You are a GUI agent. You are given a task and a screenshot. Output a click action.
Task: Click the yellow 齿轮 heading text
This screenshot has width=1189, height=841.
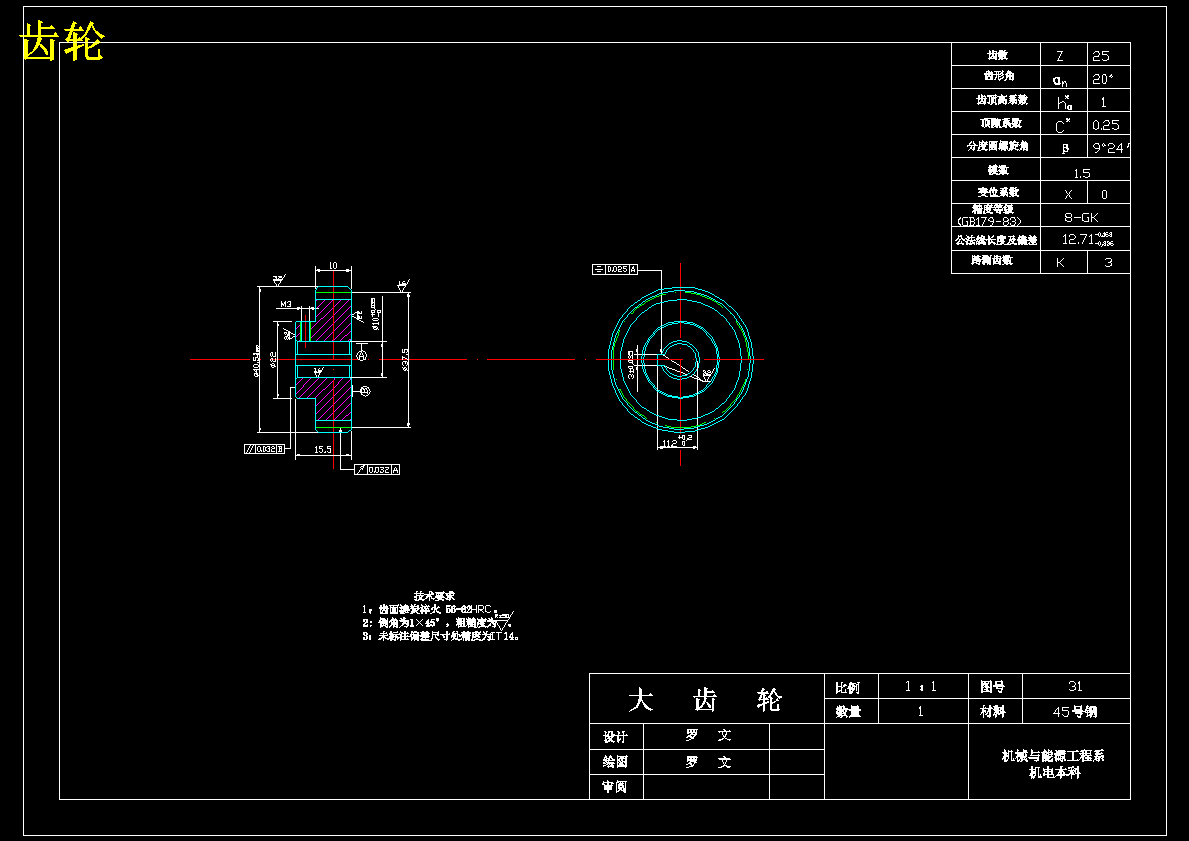pyautogui.click(x=61, y=41)
